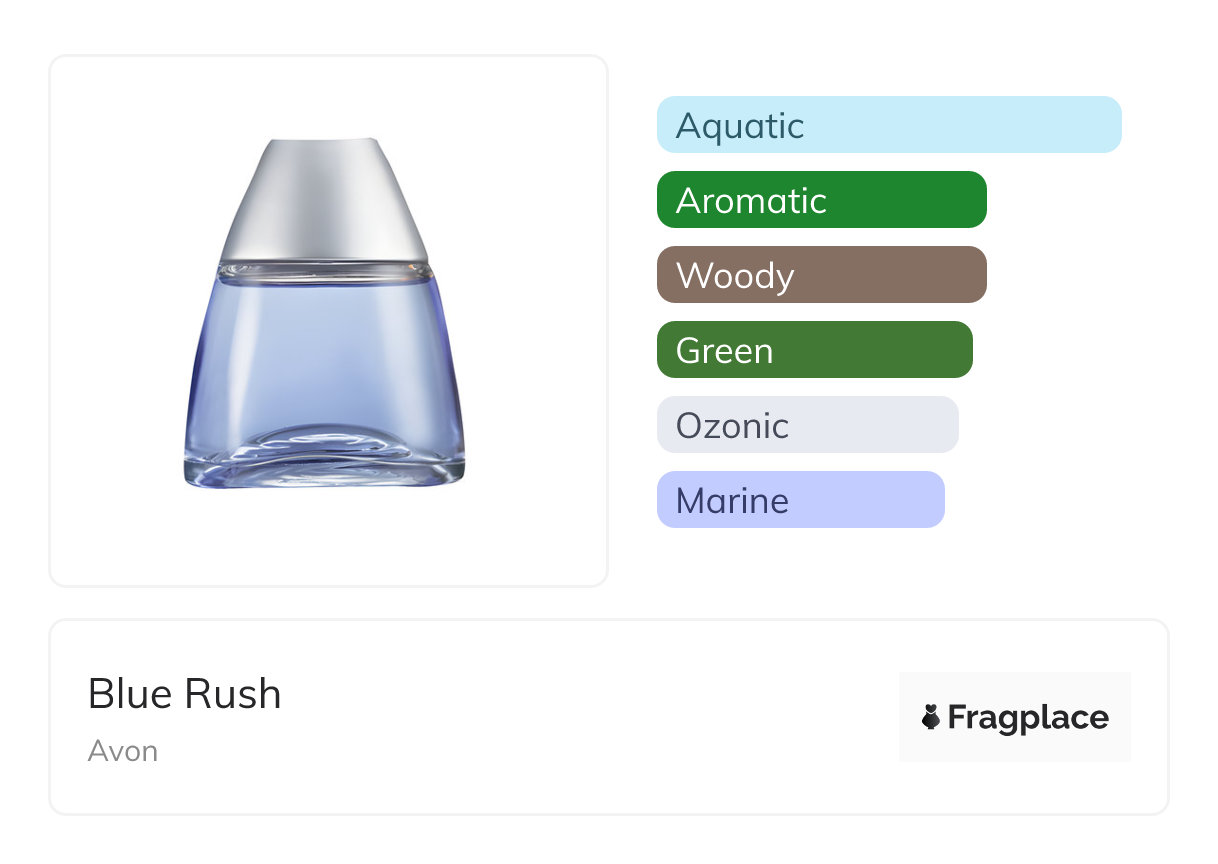Click the Fragplace wordmark text
The height and width of the screenshot is (864, 1218).
tap(1028, 718)
